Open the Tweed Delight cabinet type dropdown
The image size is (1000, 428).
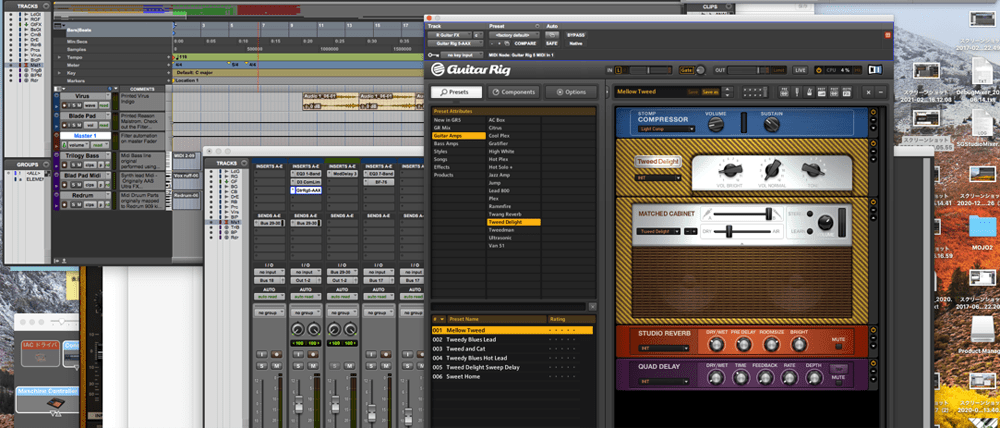click(x=658, y=231)
